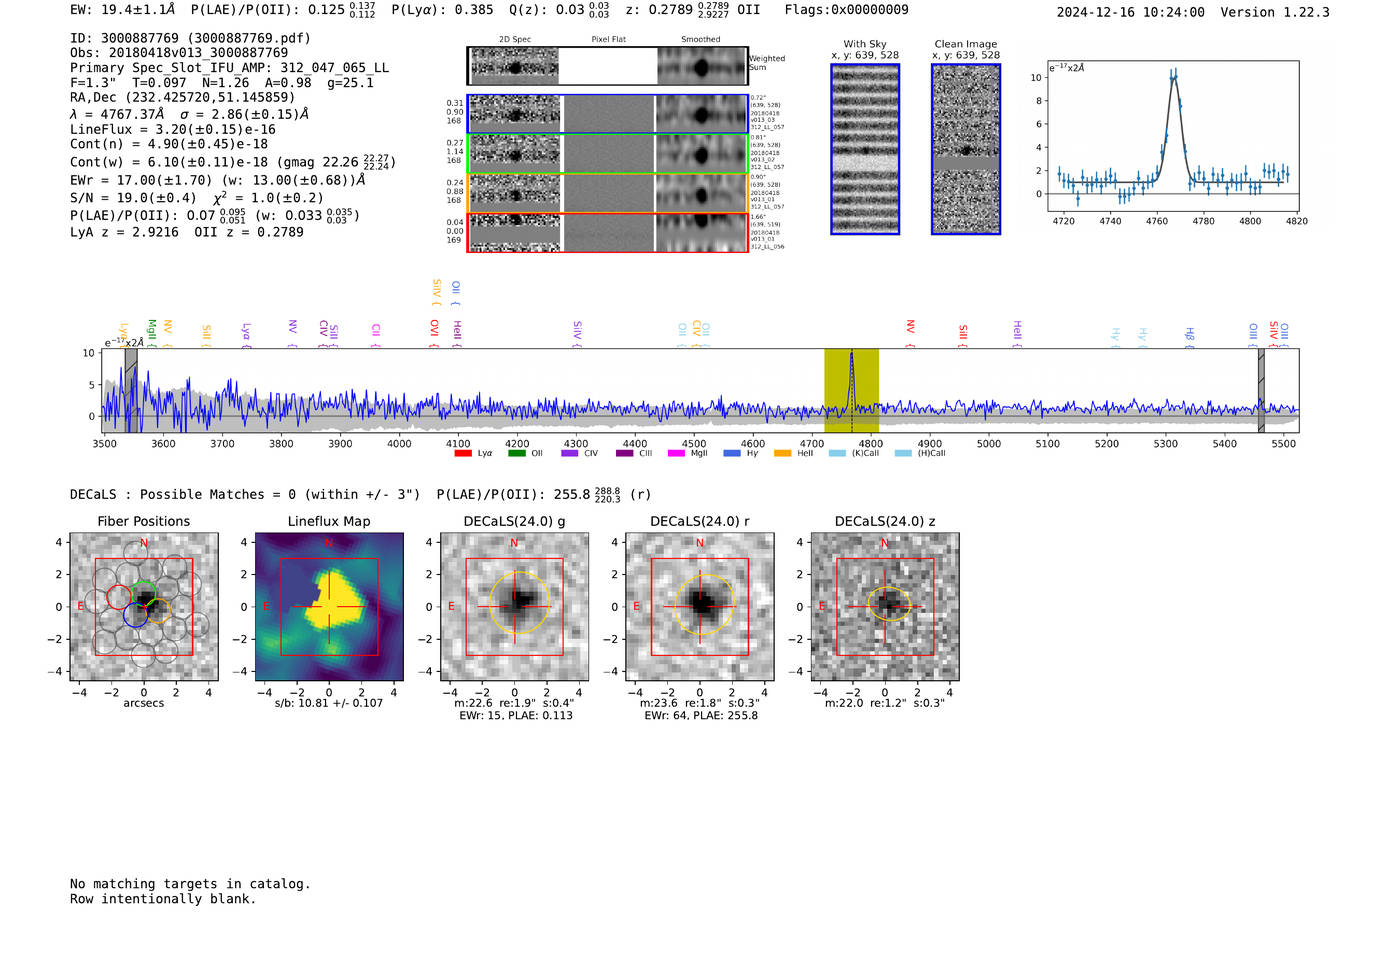Open the Gaussian line-fit plot

[1173, 136]
